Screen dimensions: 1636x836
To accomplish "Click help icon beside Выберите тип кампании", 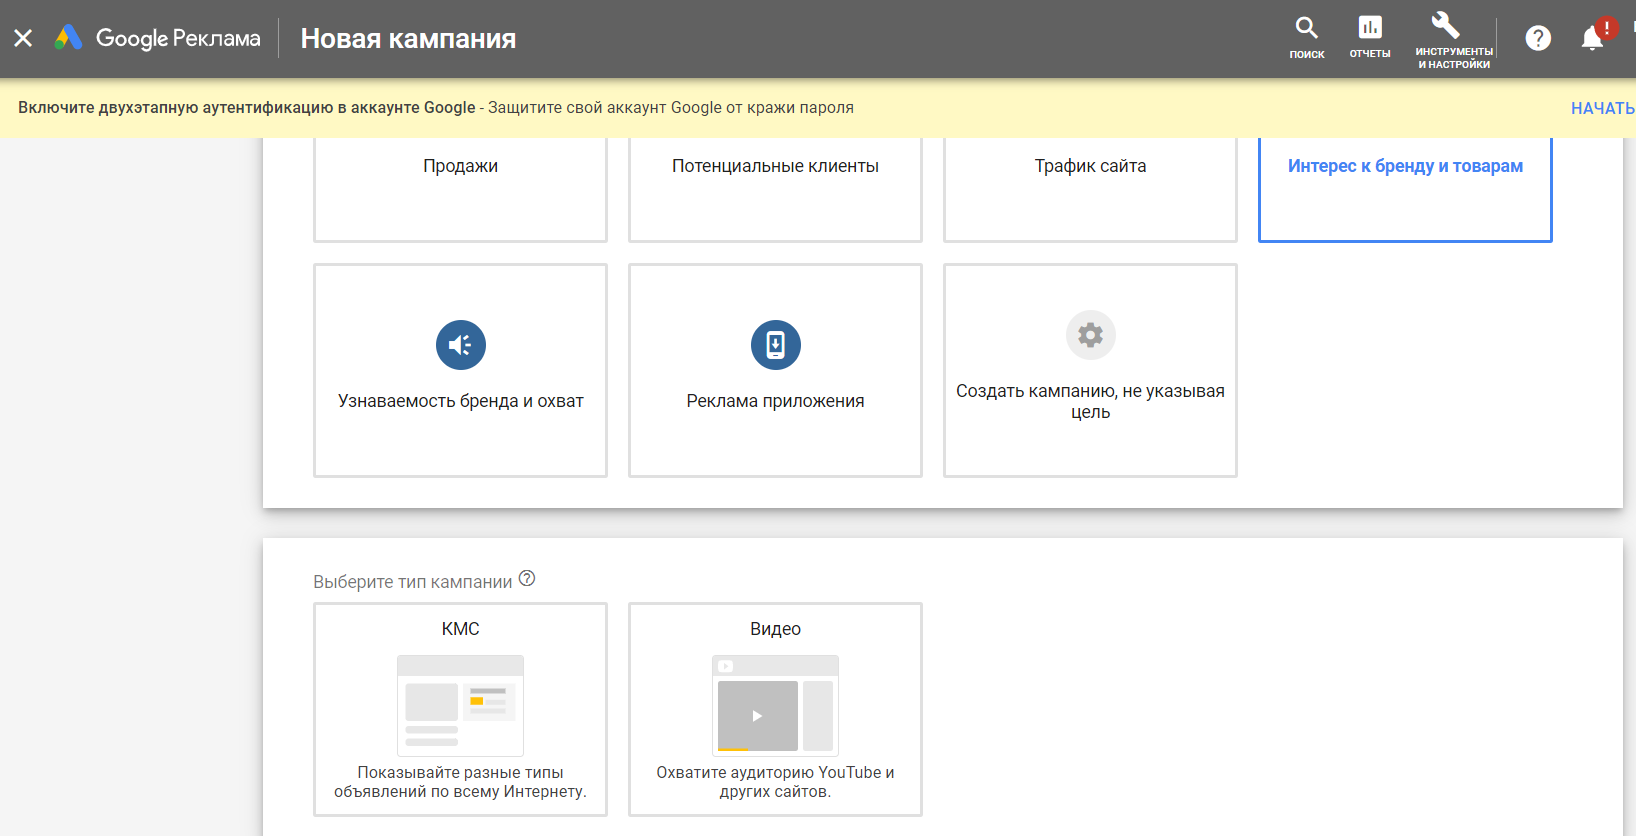I will tap(527, 579).
